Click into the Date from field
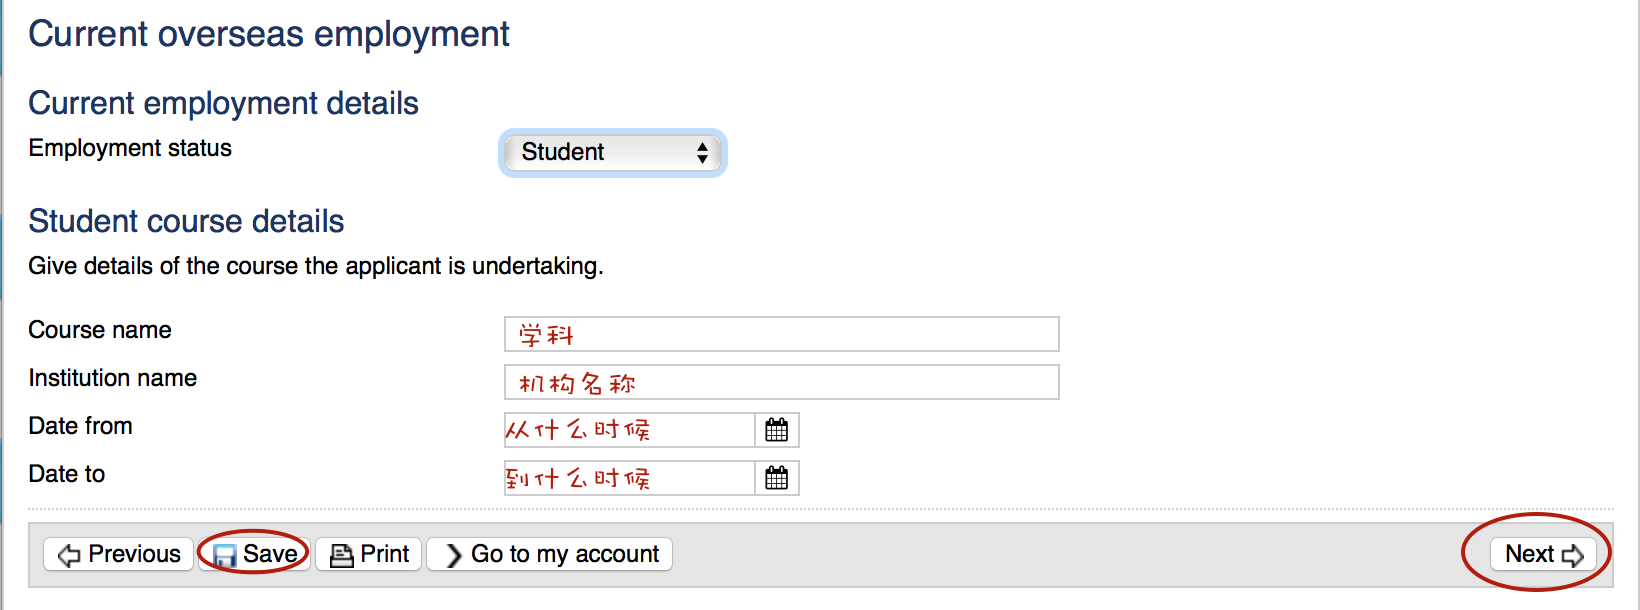 click(x=629, y=430)
